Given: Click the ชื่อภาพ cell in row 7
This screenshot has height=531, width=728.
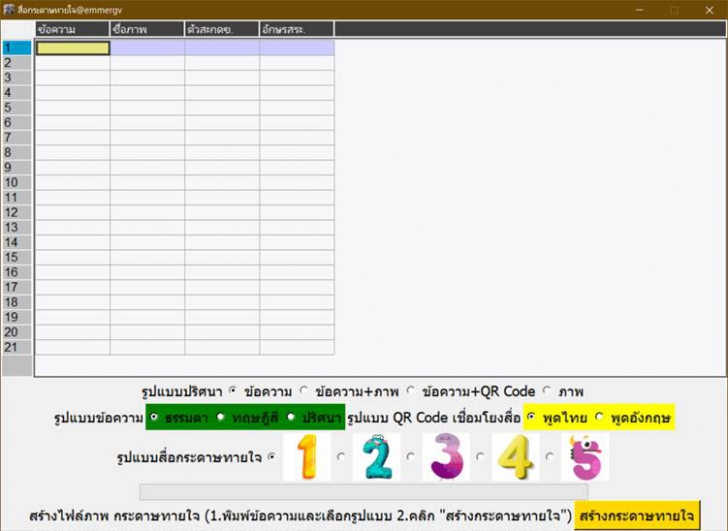Looking at the screenshot, I should point(148,138).
